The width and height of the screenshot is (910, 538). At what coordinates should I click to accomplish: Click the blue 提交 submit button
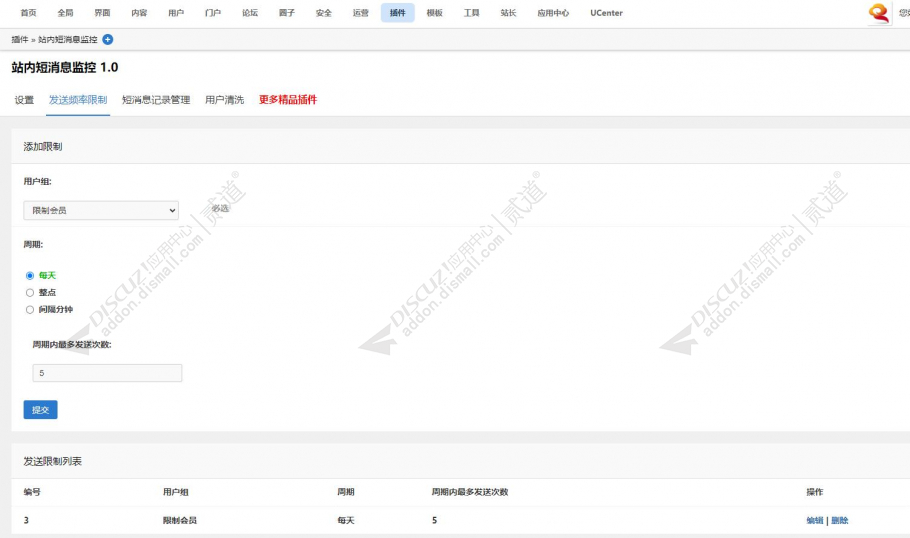(41, 410)
